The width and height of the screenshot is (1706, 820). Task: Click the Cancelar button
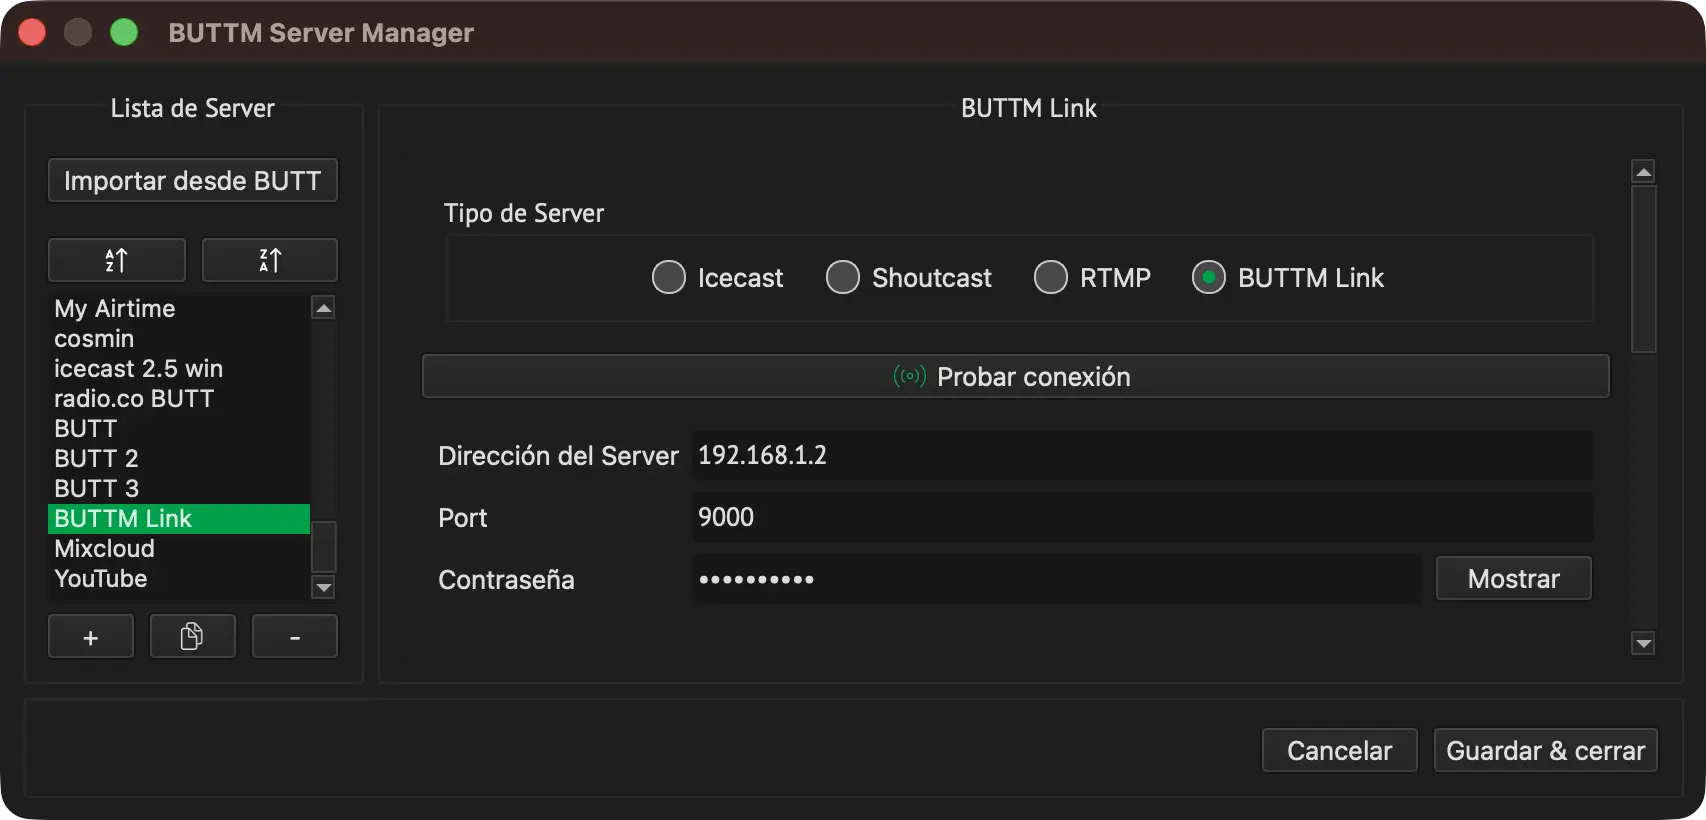click(1340, 750)
